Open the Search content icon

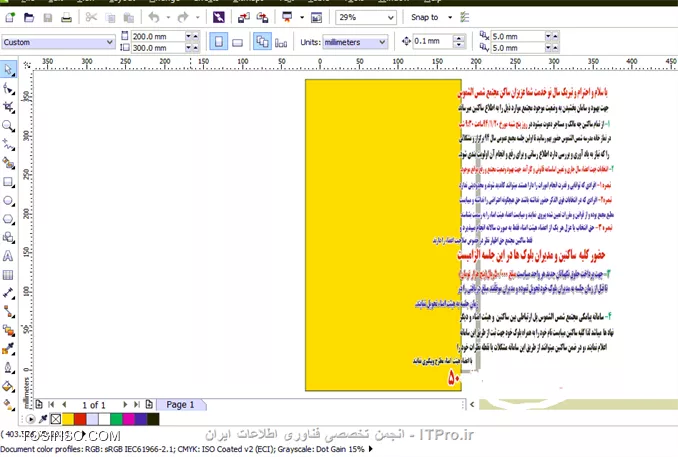point(219,17)
